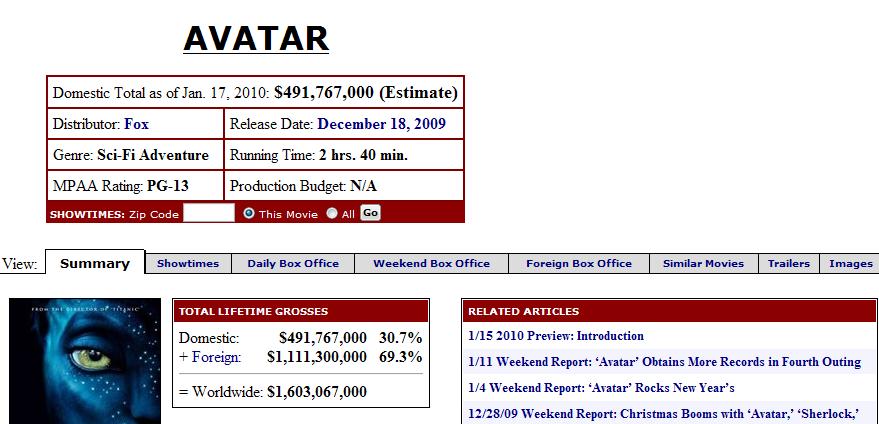Click the Running Time 2 hrs. 40 min. cell

344,155
